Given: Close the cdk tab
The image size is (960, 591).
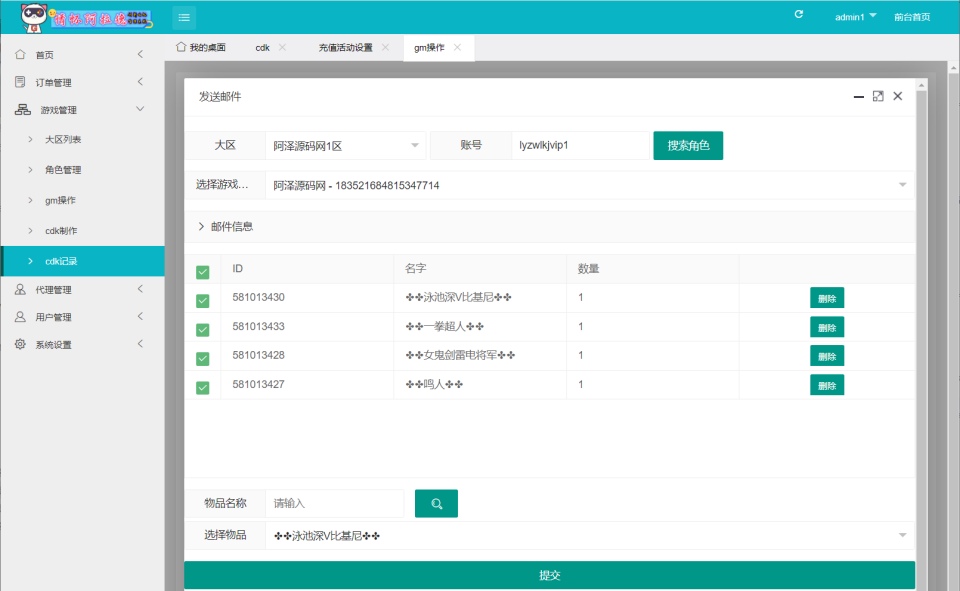Looking at the screenshot, I should [x=282, y=47].
